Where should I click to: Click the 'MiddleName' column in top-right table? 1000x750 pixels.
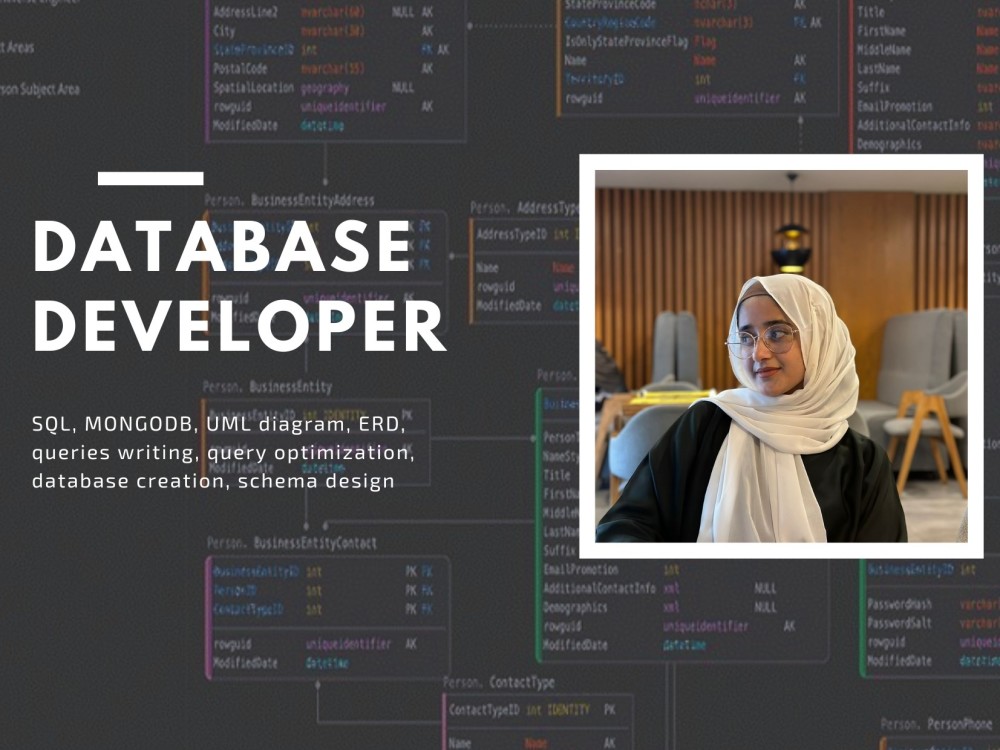click(x=928, y=49)
